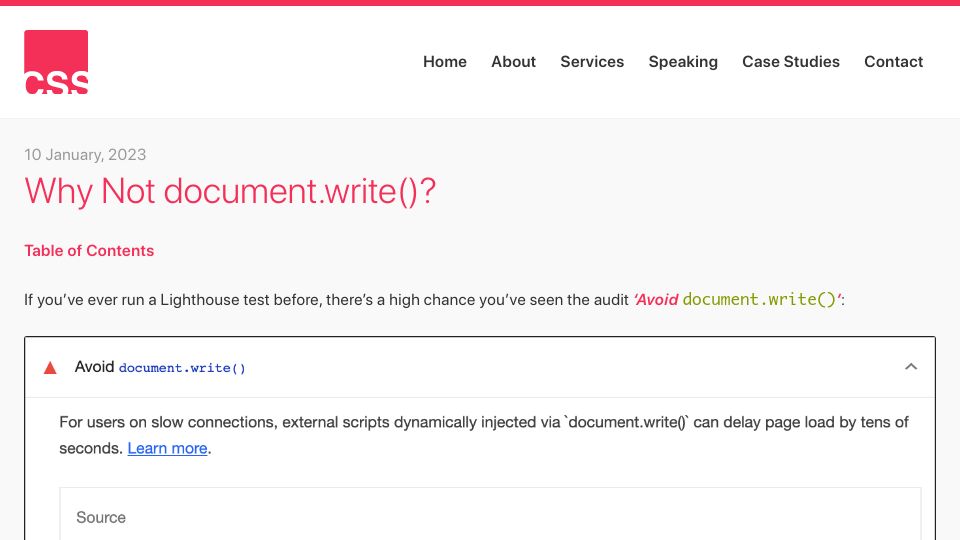
Task: Click the 'For users on slow connections' description
Action: click(484, 435)
